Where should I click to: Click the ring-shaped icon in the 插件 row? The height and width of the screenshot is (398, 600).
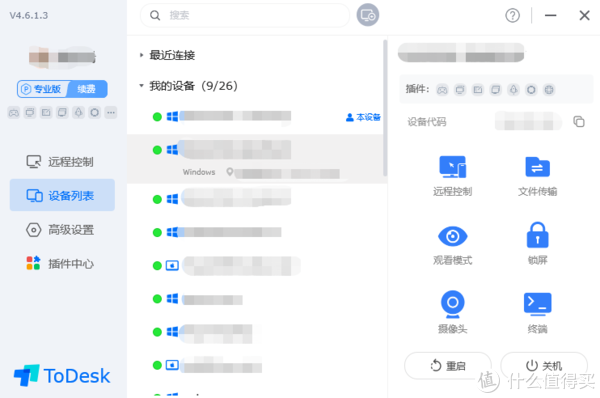click(531, 90)
